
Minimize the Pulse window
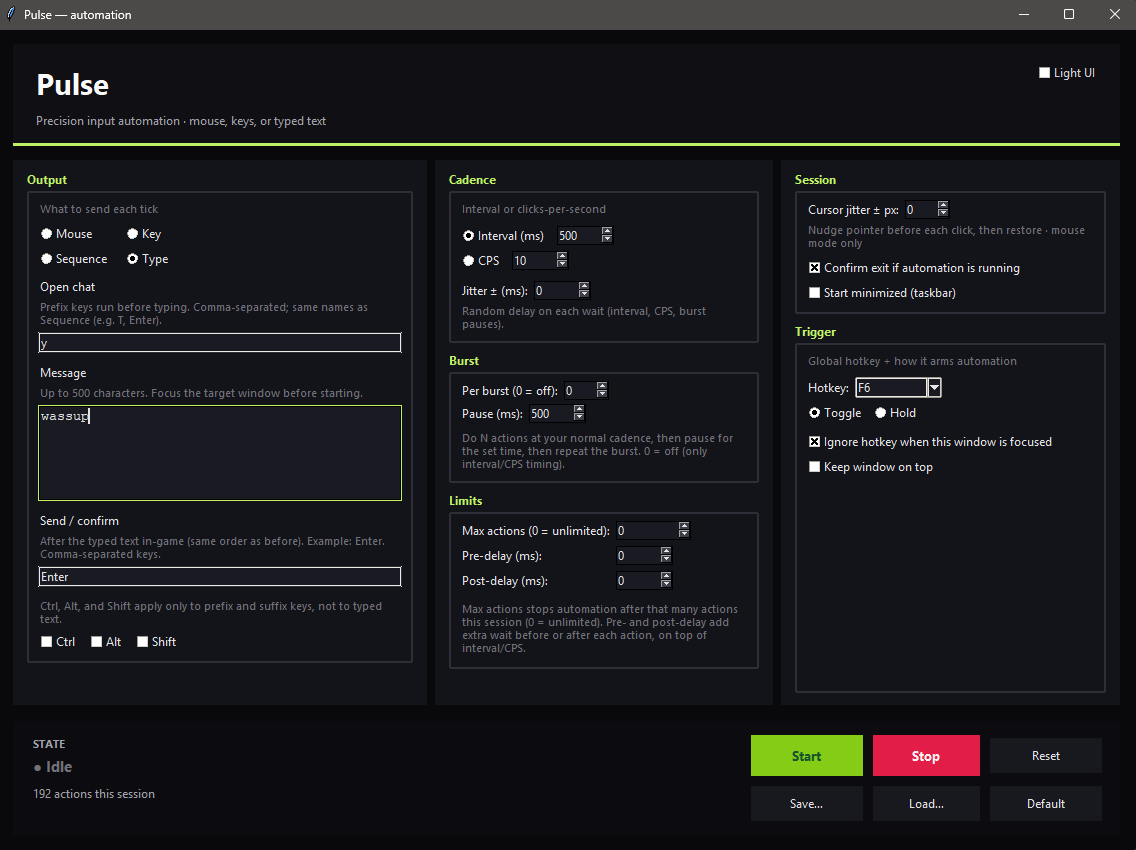click(1024, 14)
